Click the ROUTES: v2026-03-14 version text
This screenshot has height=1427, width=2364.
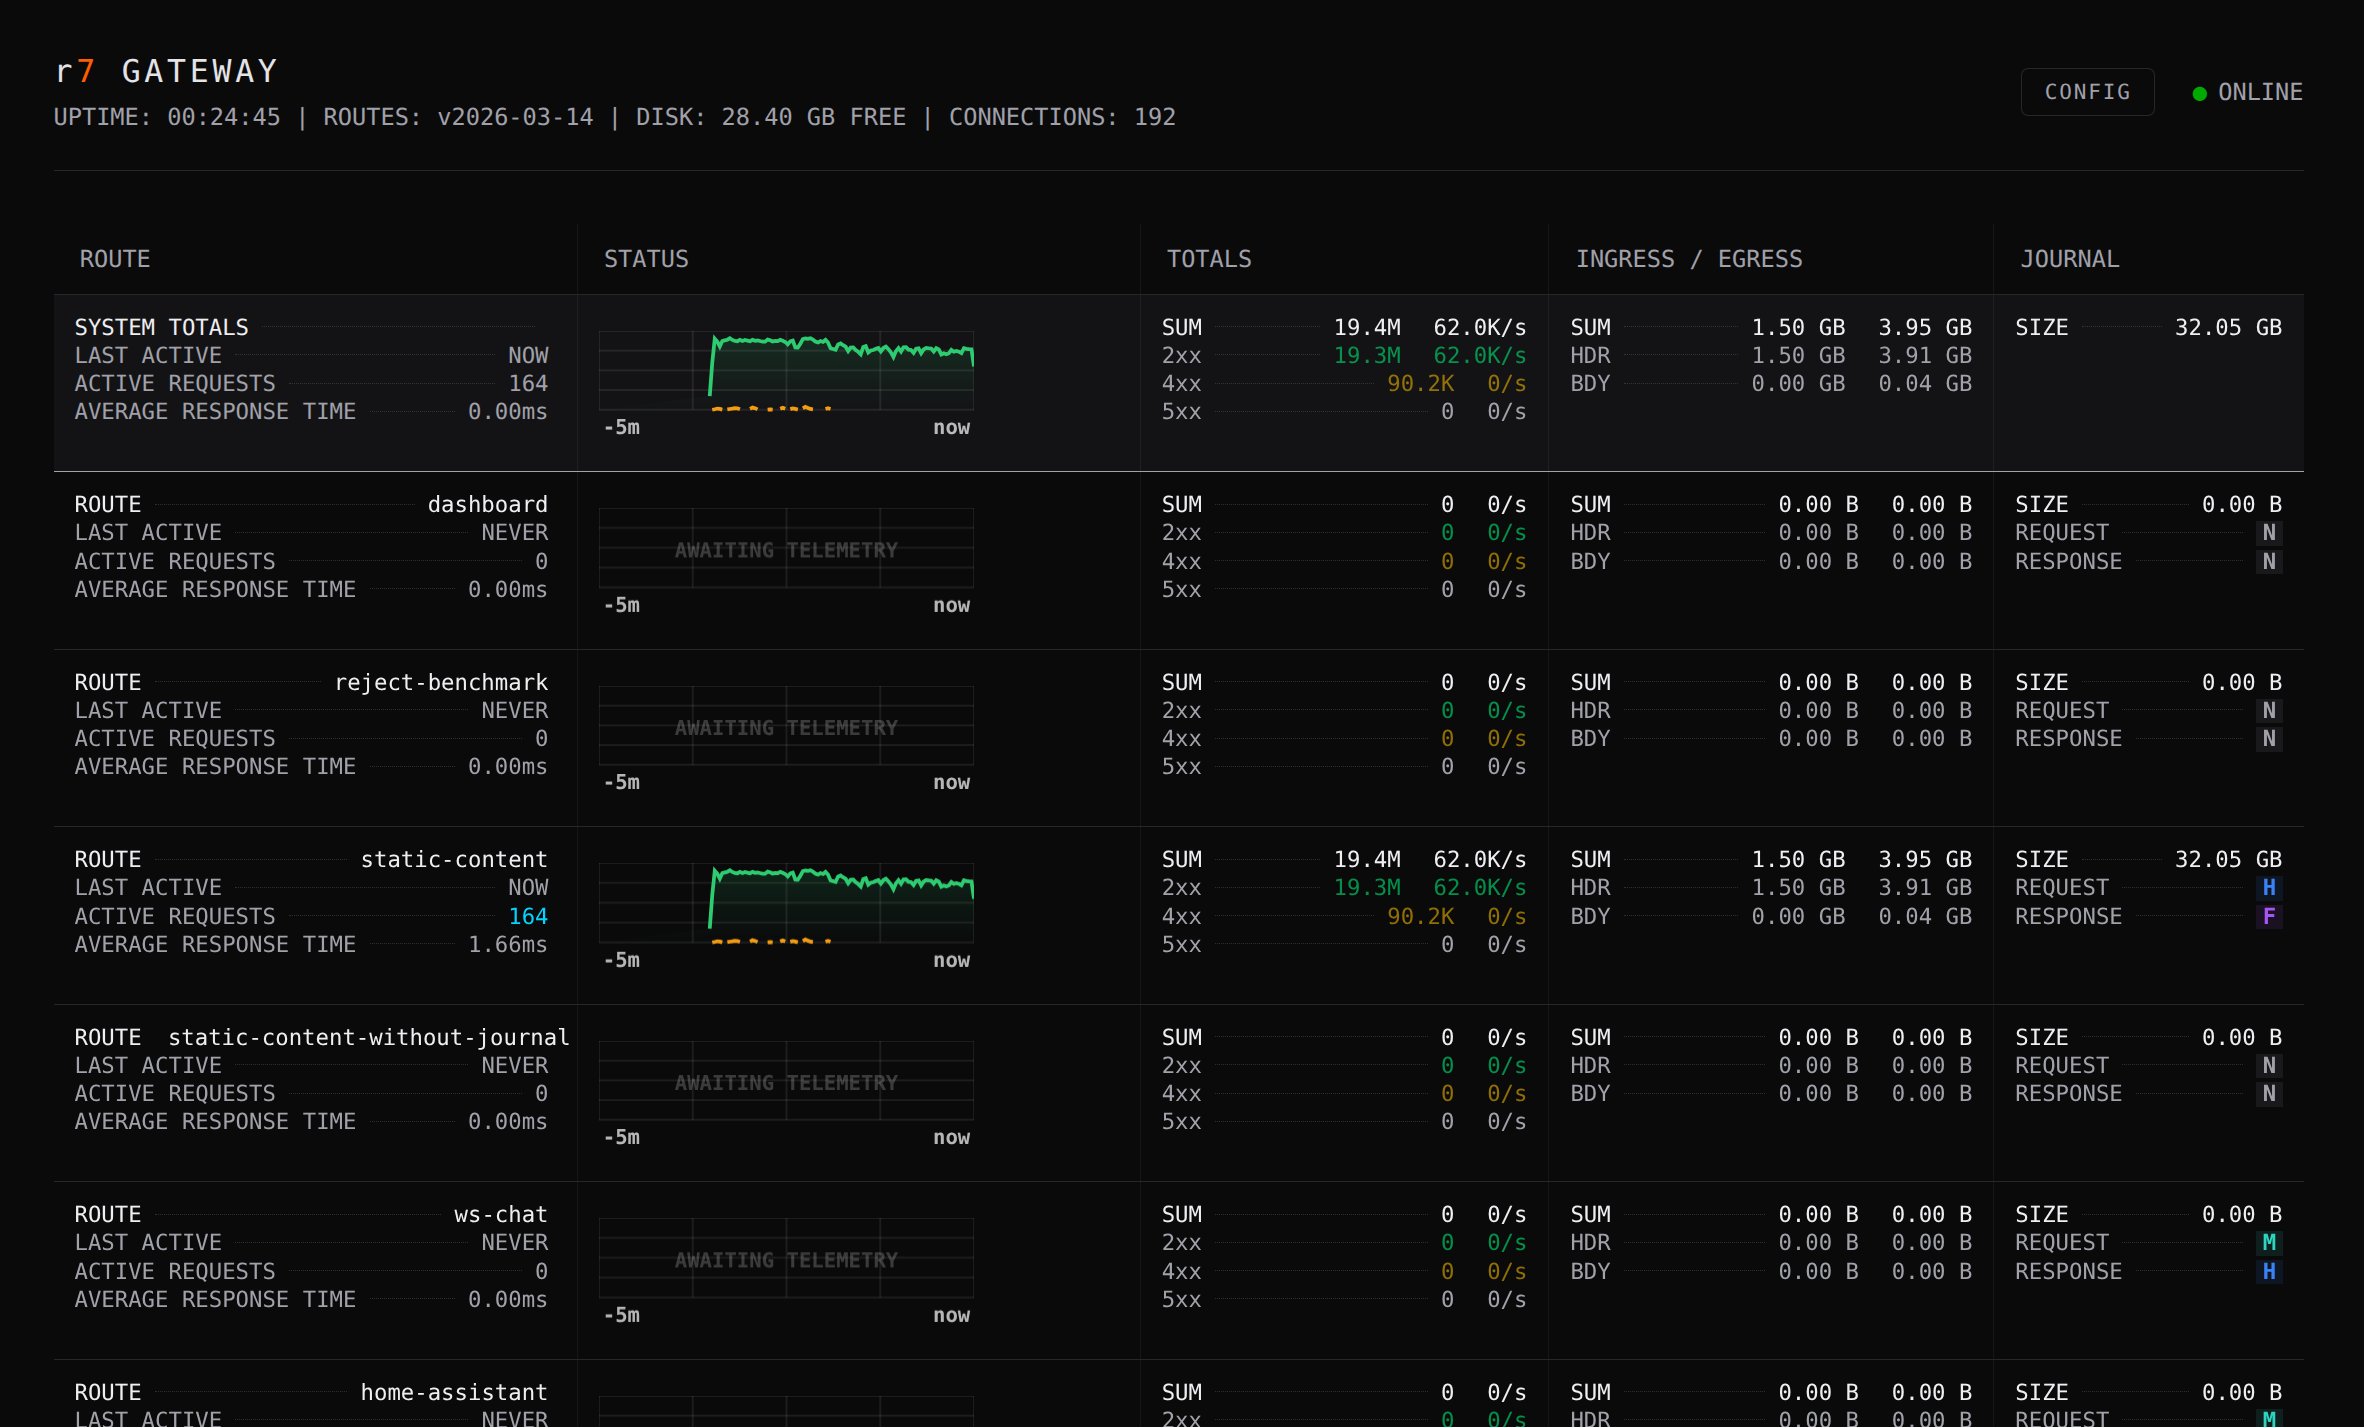pyautogui.click(x=458, y=117)
